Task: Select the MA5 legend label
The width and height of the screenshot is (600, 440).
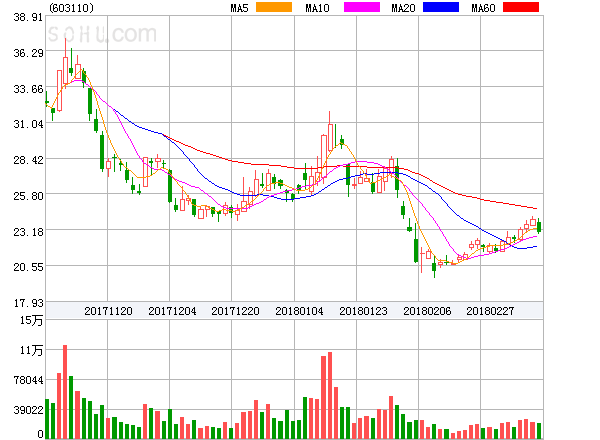Action: (x=239, y=8)
